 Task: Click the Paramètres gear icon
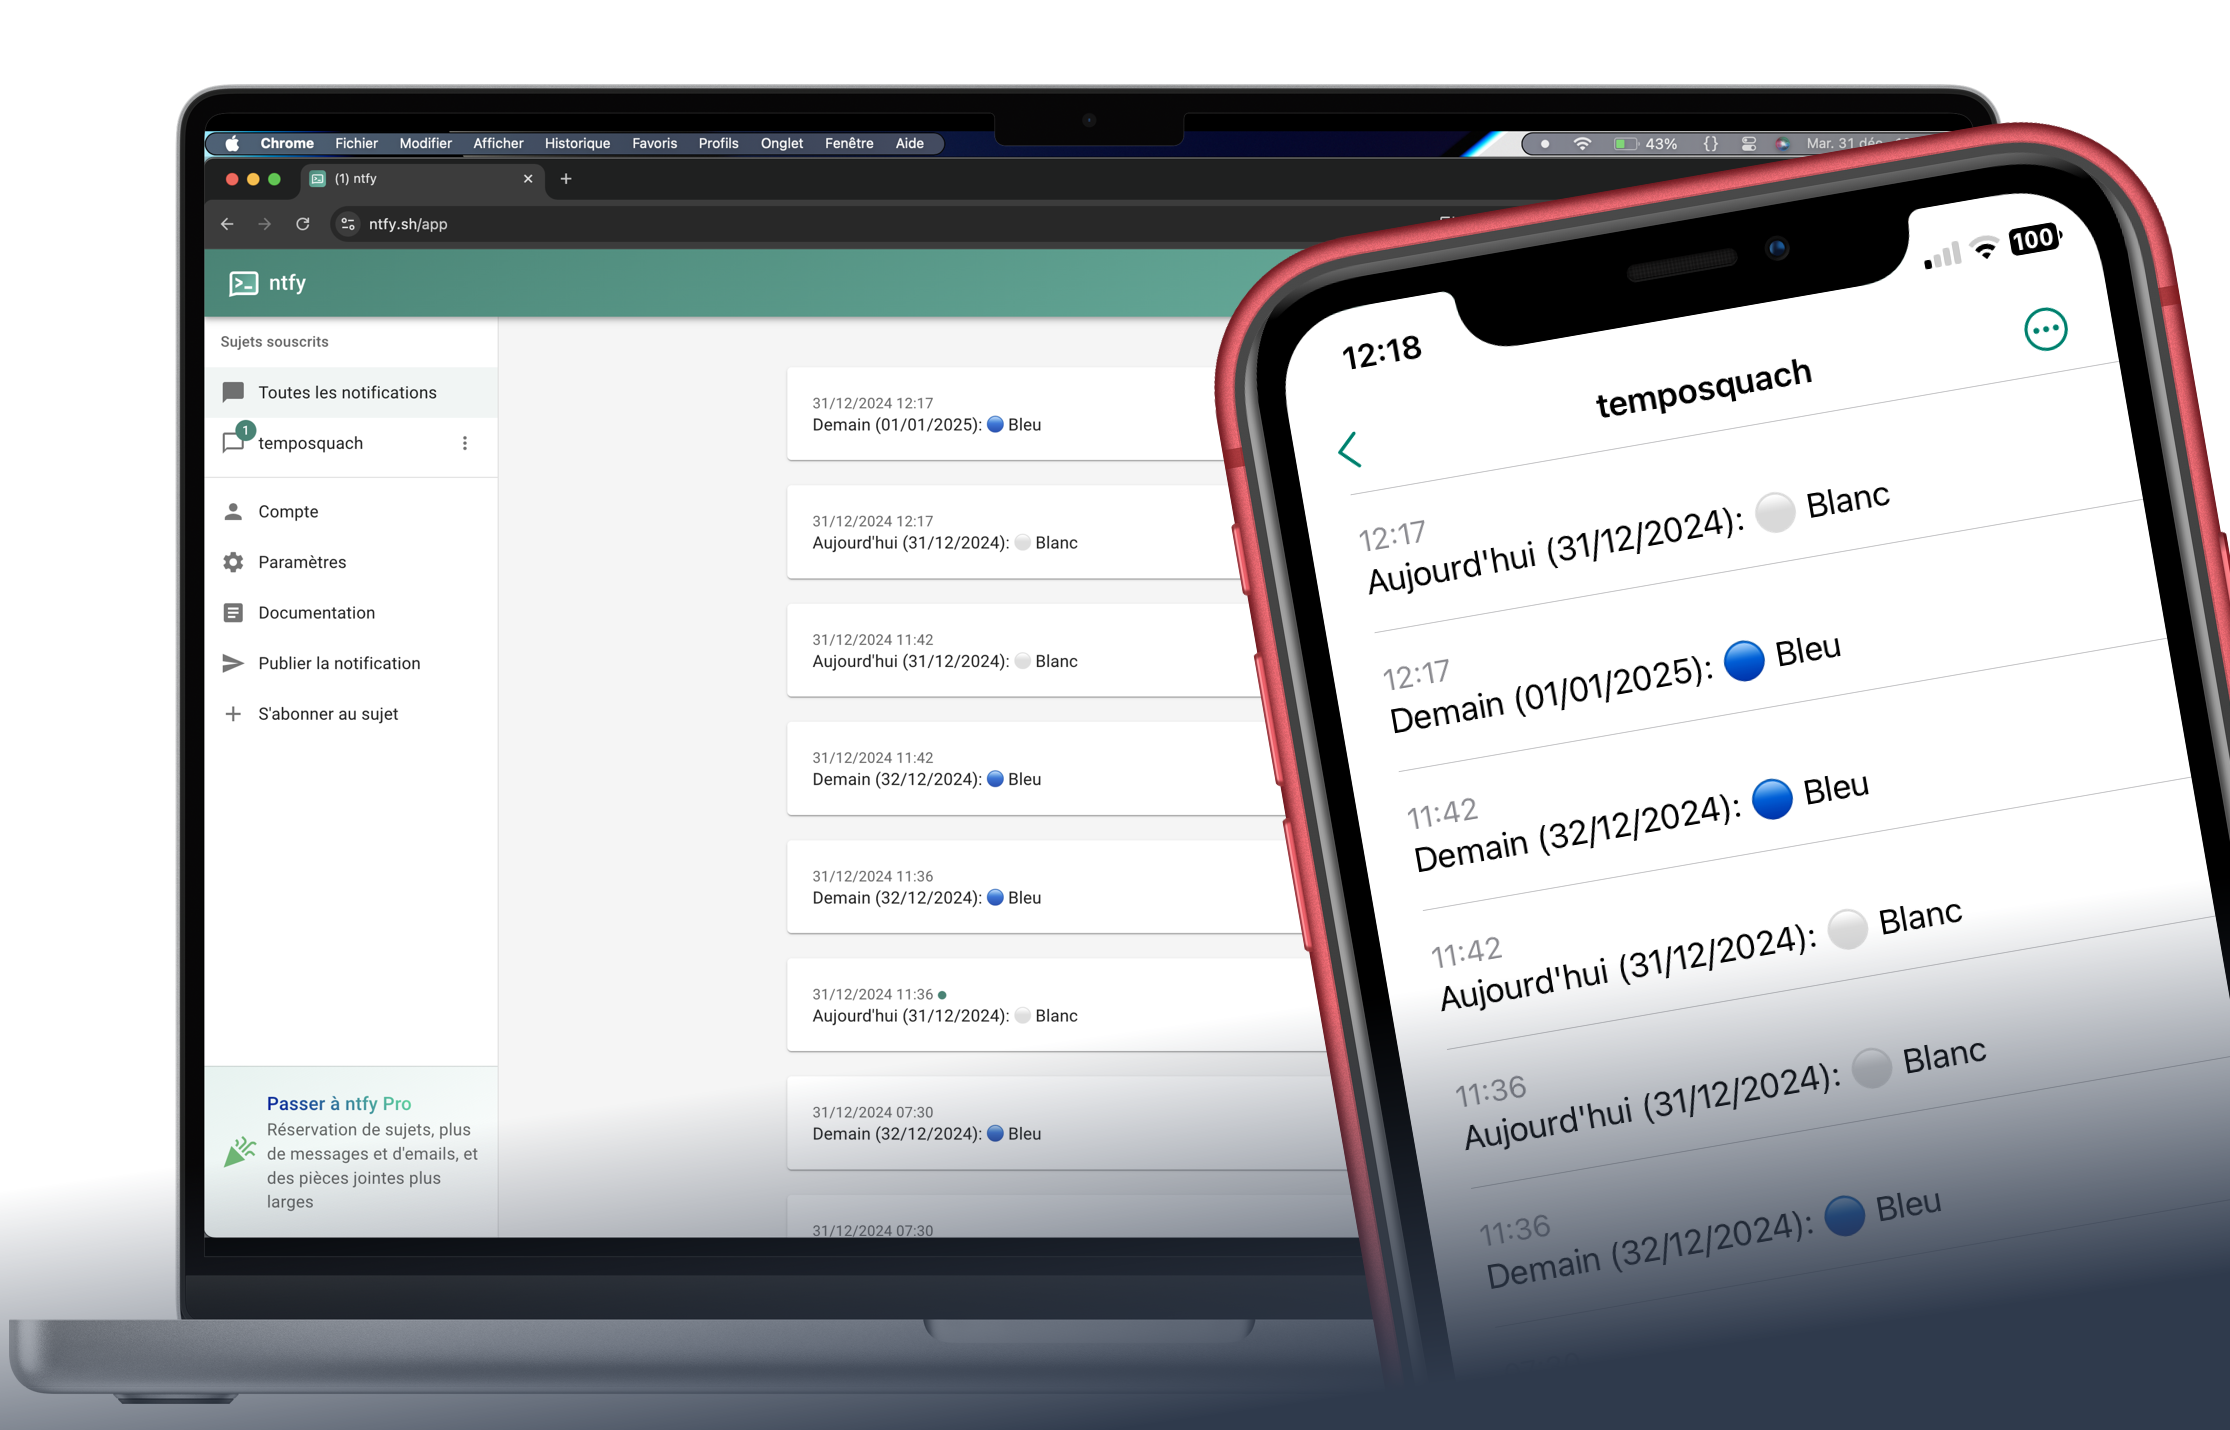click(x=233, y=562)
